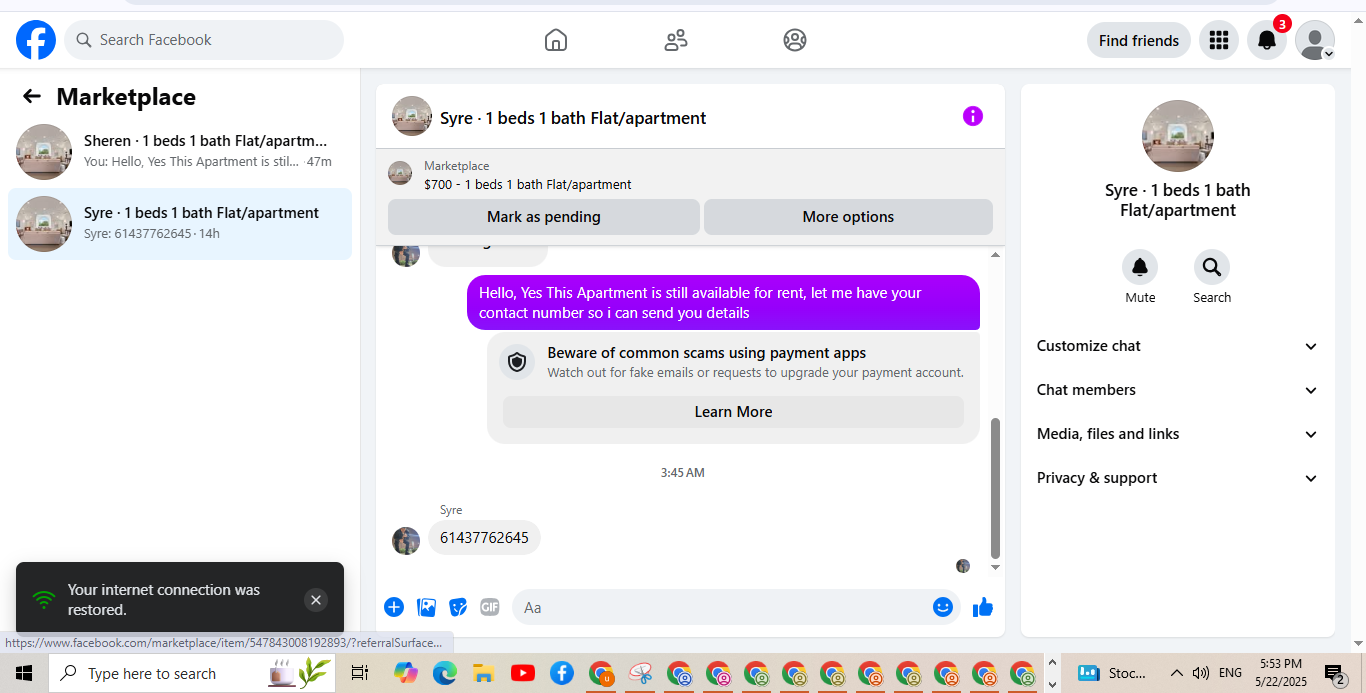Open the $700 Marketplace listing link
This screenshot has height=693, width=1366.
pos(528,184)
